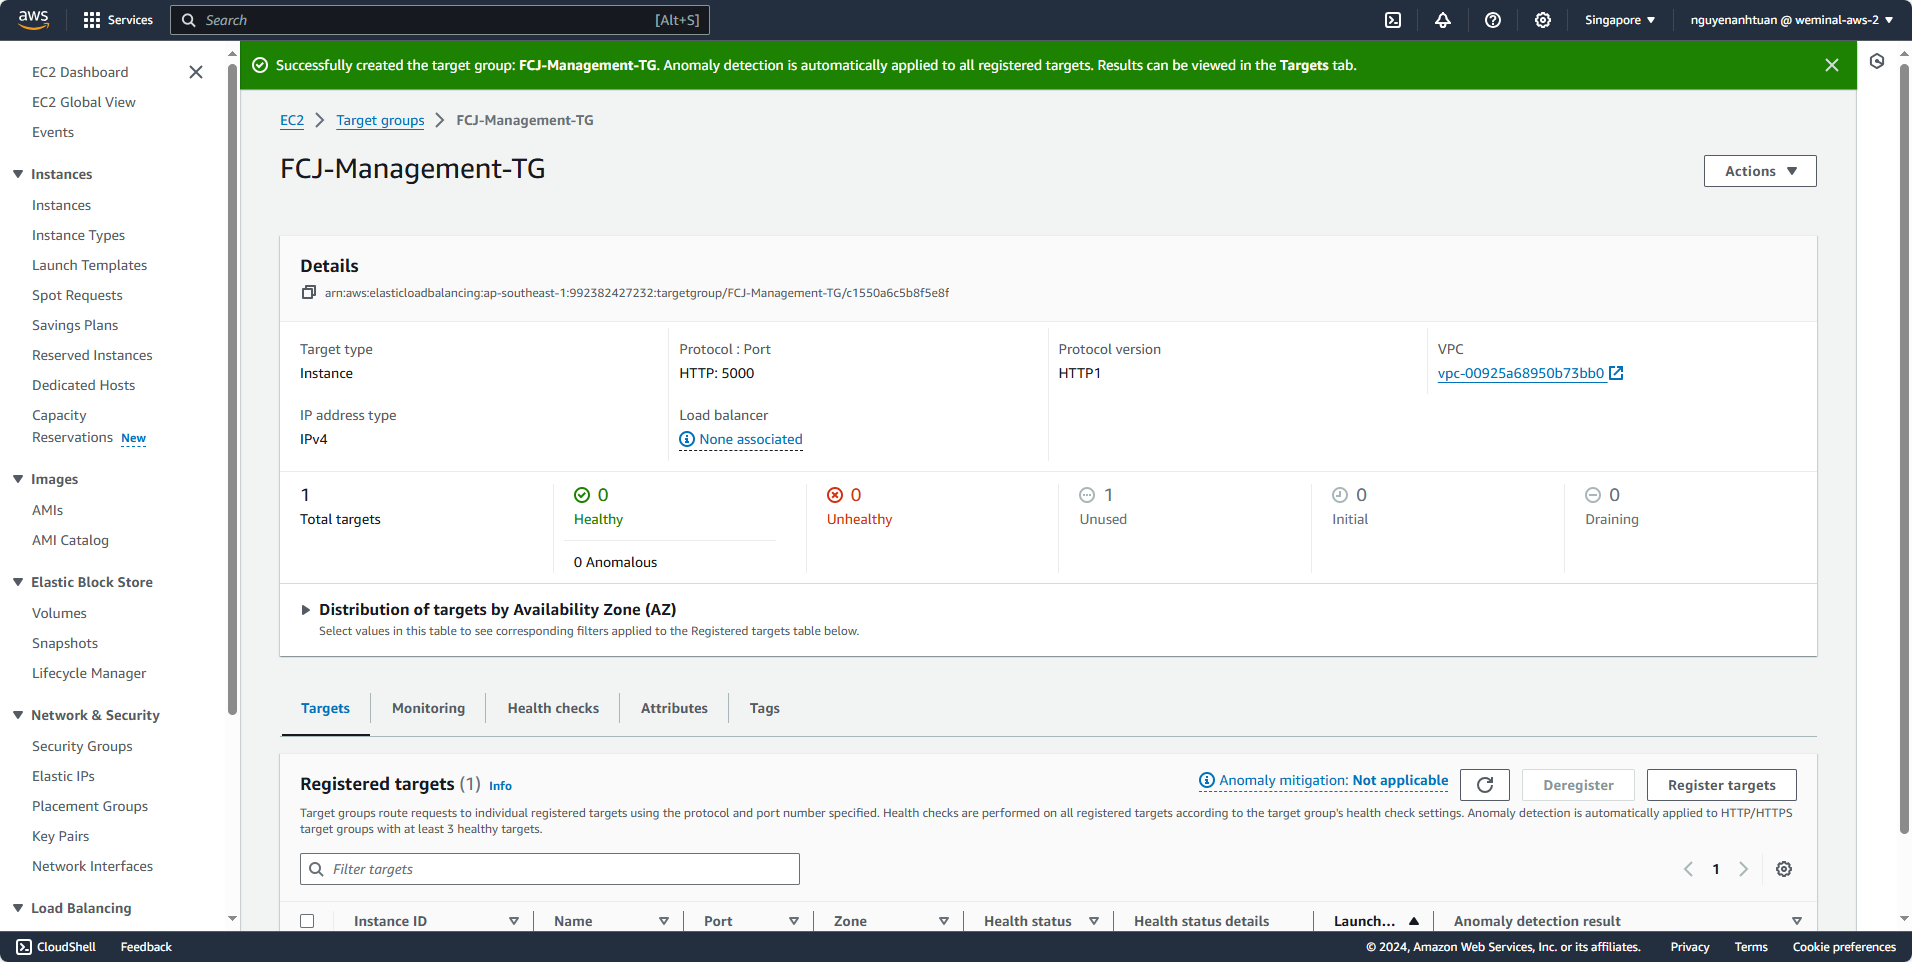This screenshot has width=1912, height=962.
Task: Open table preferences gear above the targets table
Action: [x=1783, y=869]
